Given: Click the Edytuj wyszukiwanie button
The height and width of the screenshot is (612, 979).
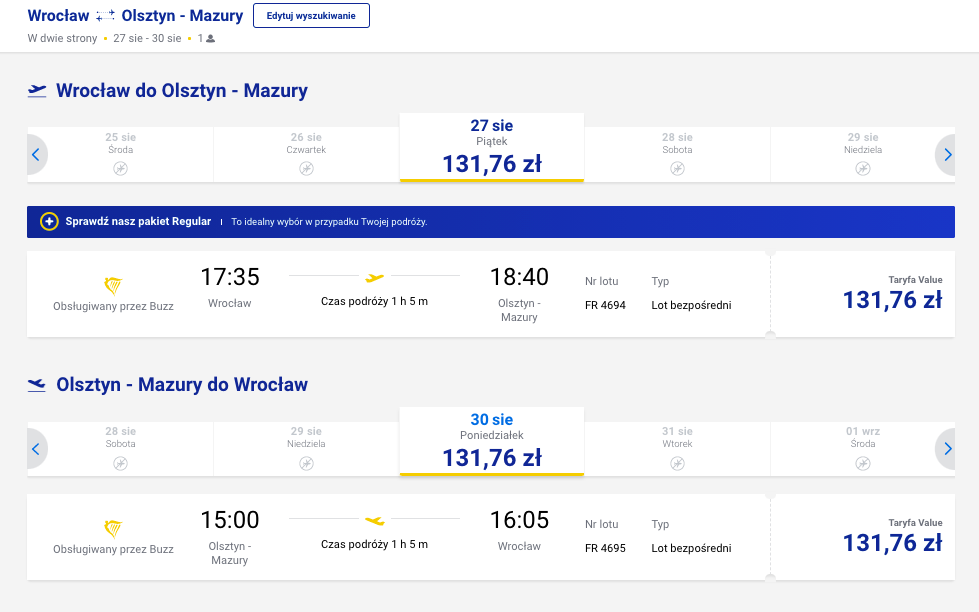Looking at the screenshot, I should 311,16.
